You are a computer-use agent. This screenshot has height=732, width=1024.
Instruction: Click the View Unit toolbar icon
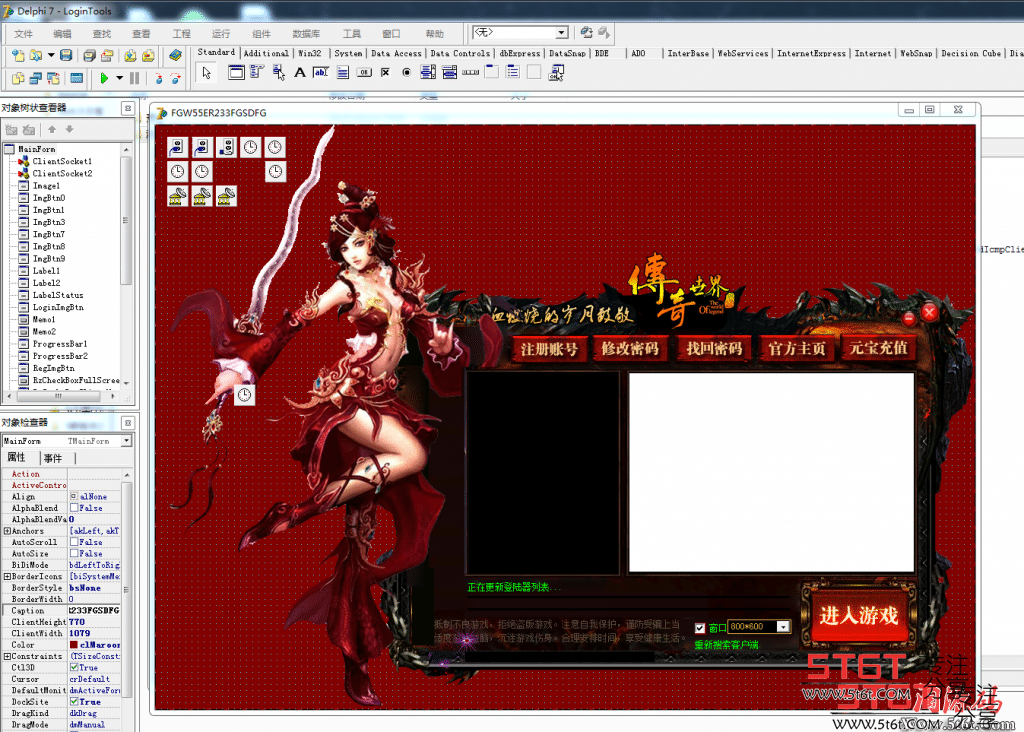(x=18, y=78)
